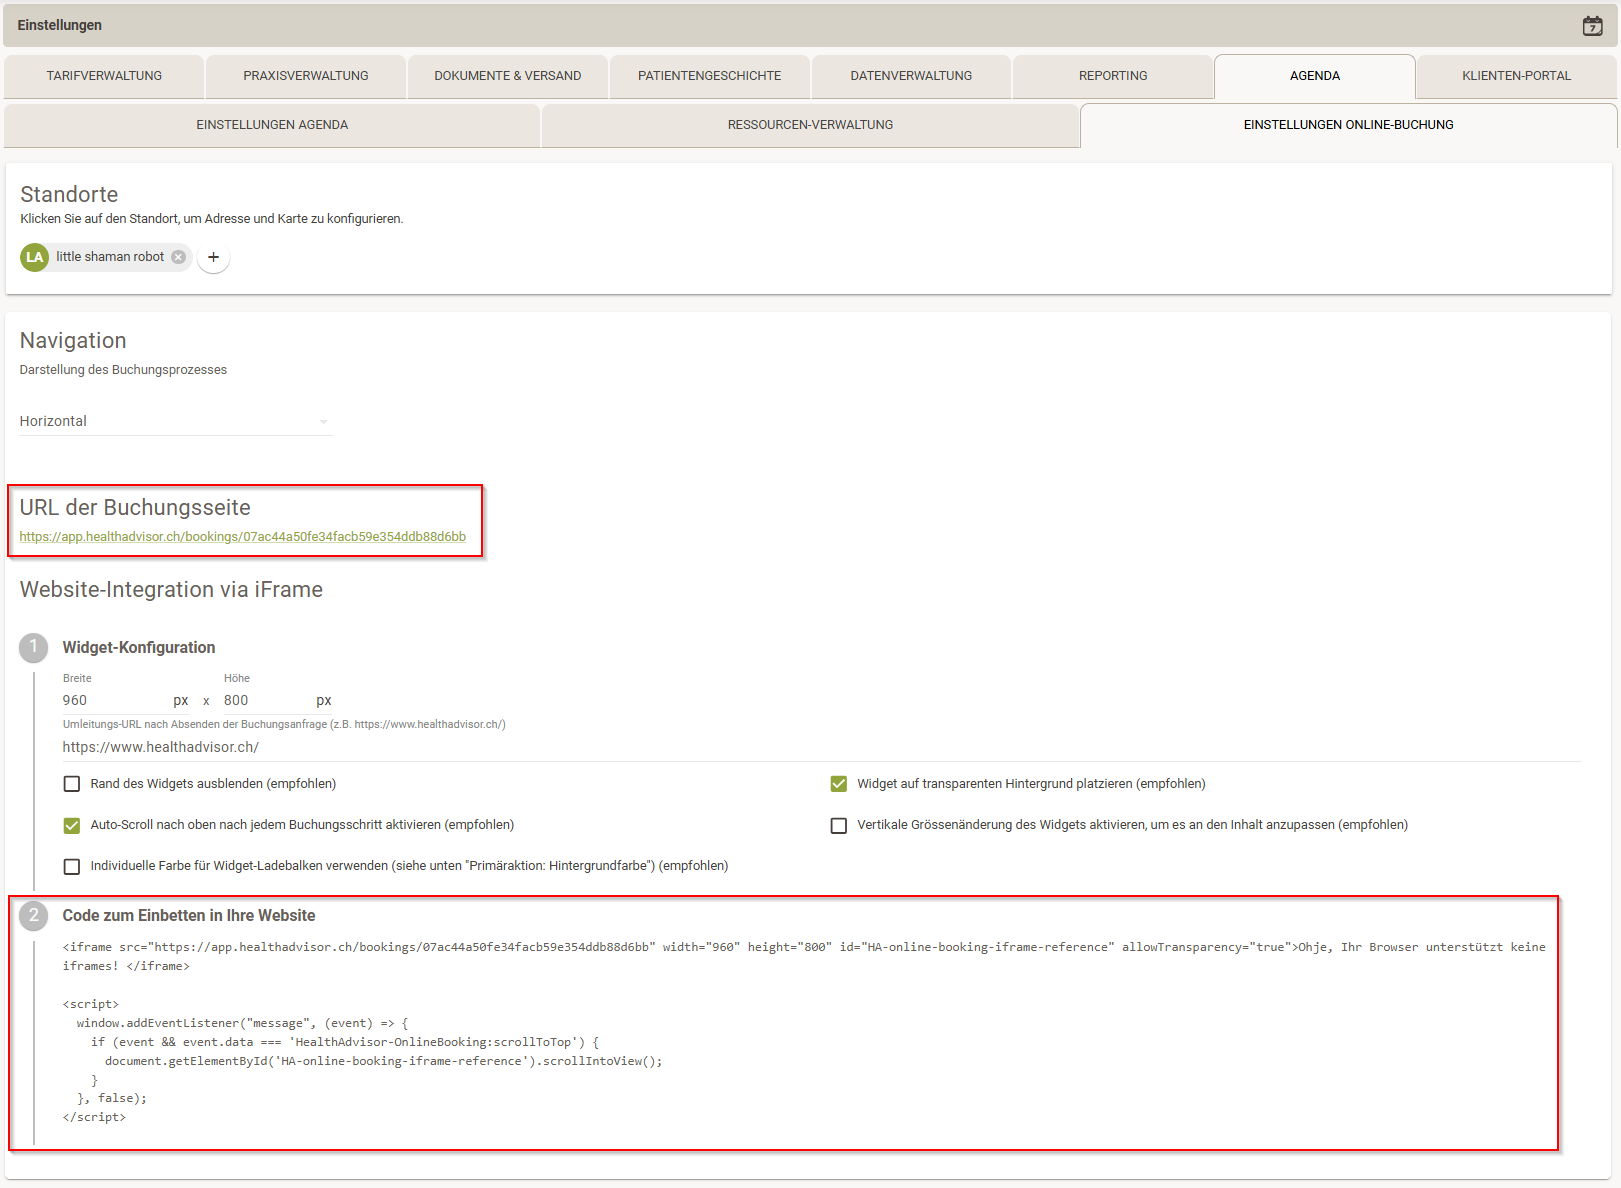The height and width of the screenshot is (1188, 1621).
Task: Switch to the Praxisverwaltung tab
Action: click(x=306, y=76)
